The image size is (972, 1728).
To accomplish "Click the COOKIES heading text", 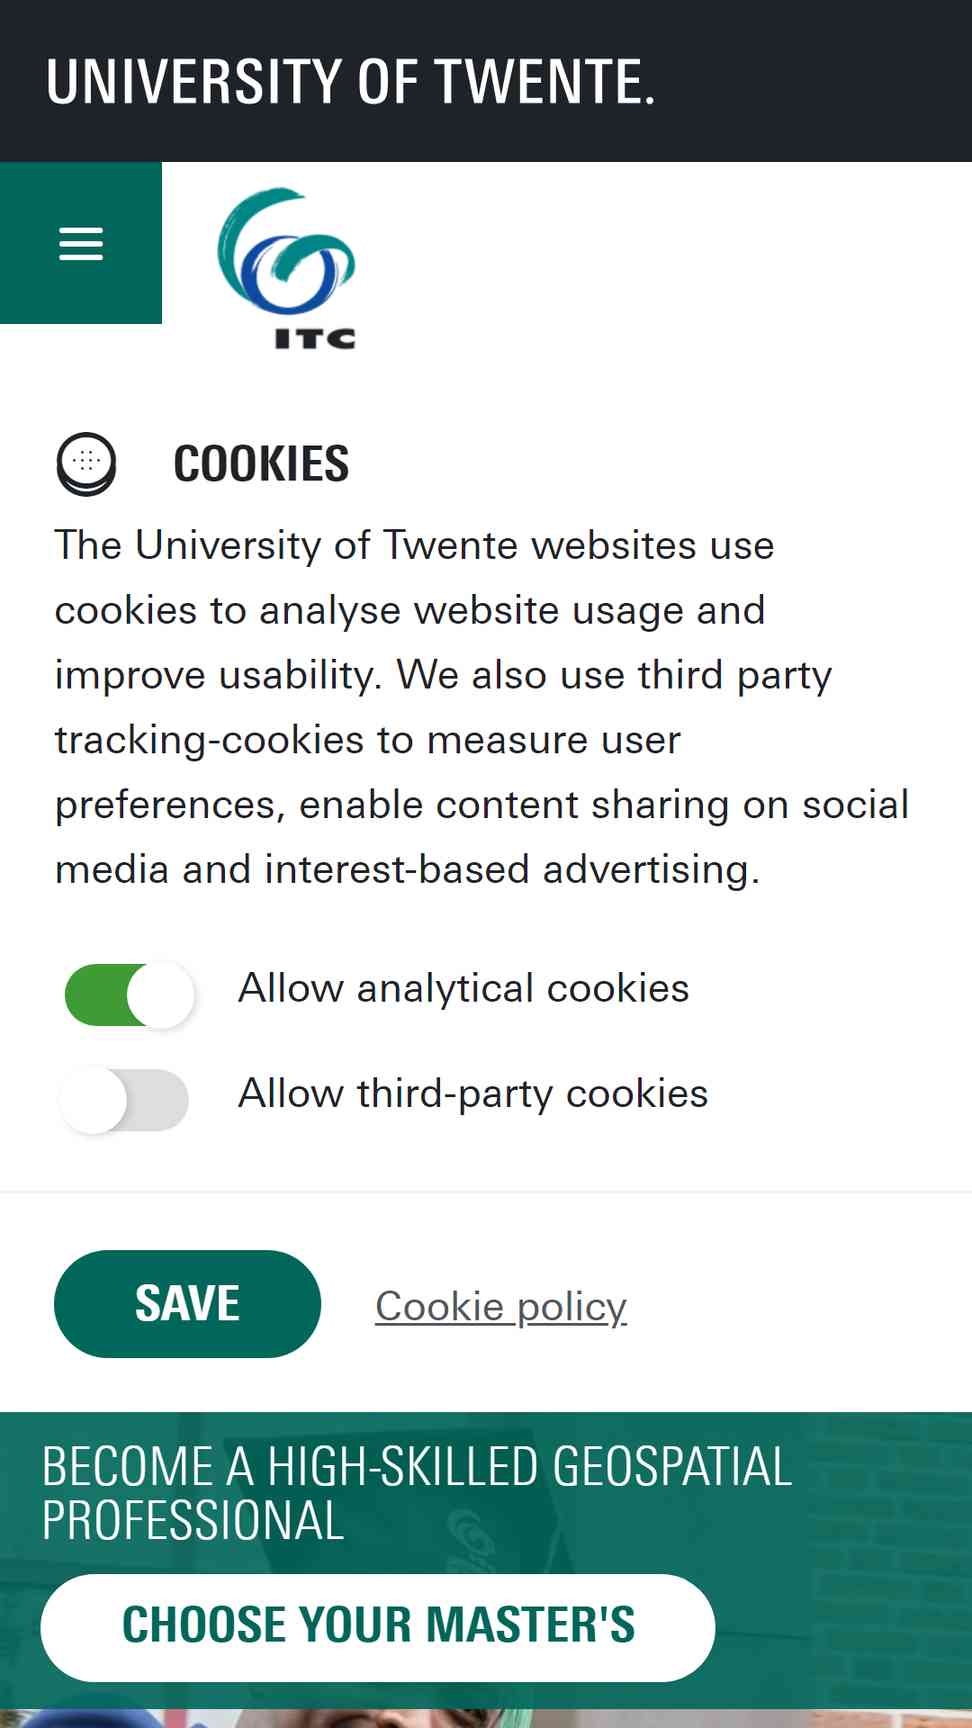I will pos(261,464).
